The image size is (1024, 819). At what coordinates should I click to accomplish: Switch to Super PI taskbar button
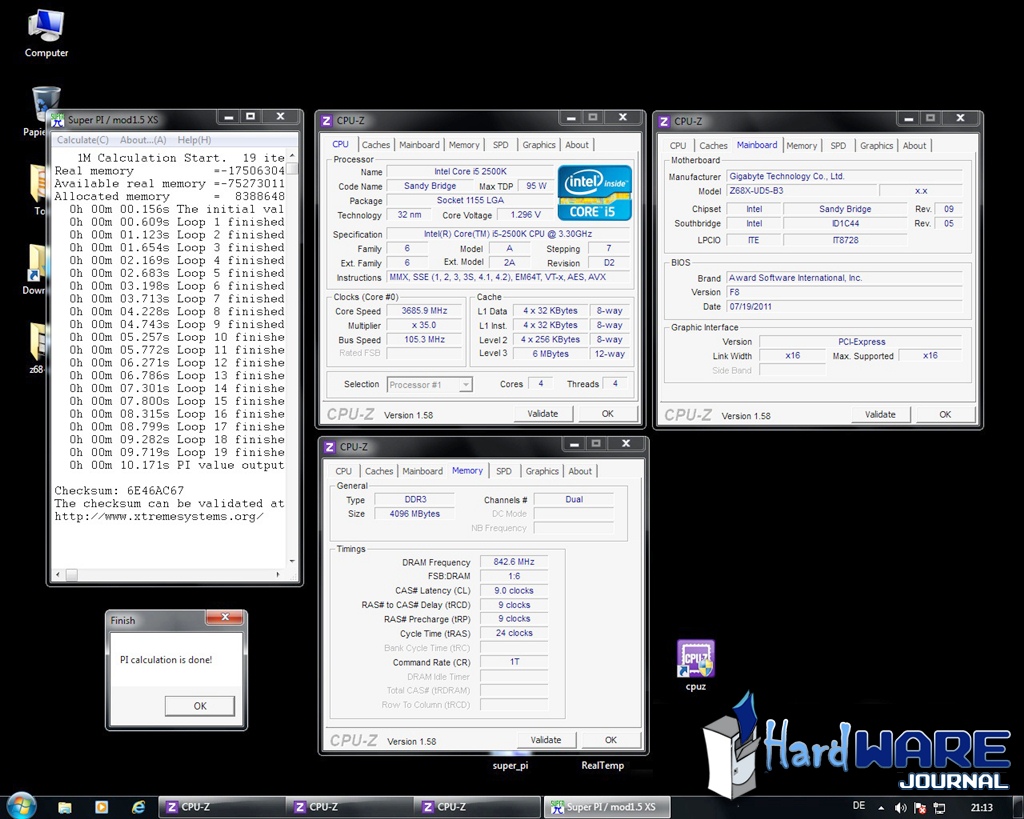[604, 807]
